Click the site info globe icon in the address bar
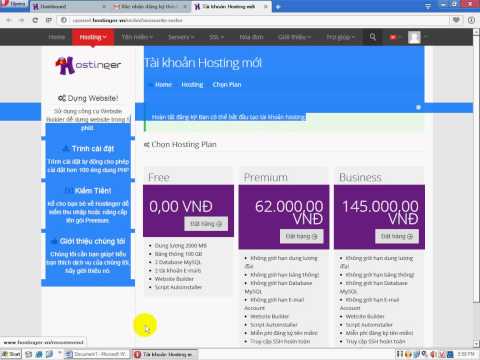The height and width of the screenshot is (360, 480). click(64, 20)
